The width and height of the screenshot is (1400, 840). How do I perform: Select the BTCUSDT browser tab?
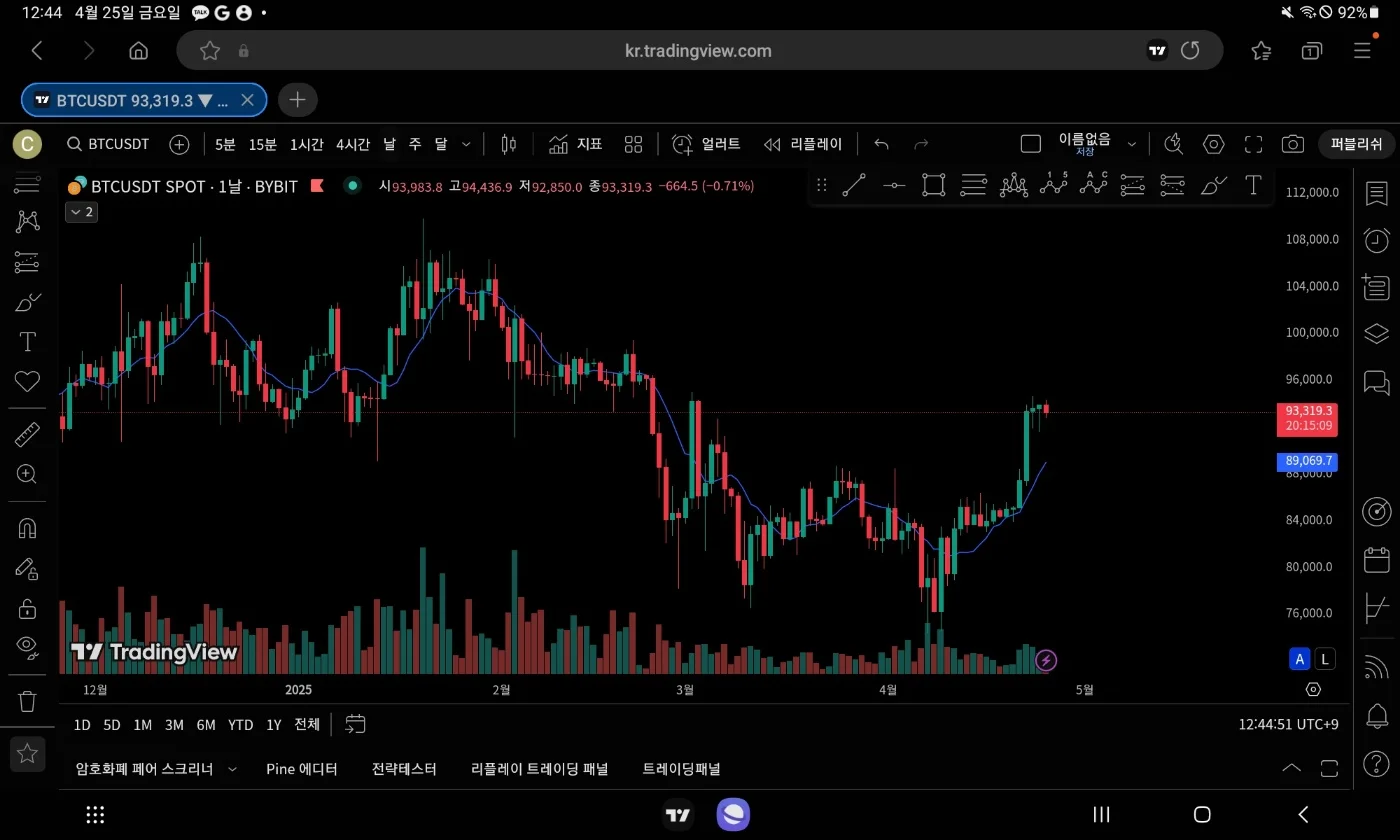[x=144, y=100]
